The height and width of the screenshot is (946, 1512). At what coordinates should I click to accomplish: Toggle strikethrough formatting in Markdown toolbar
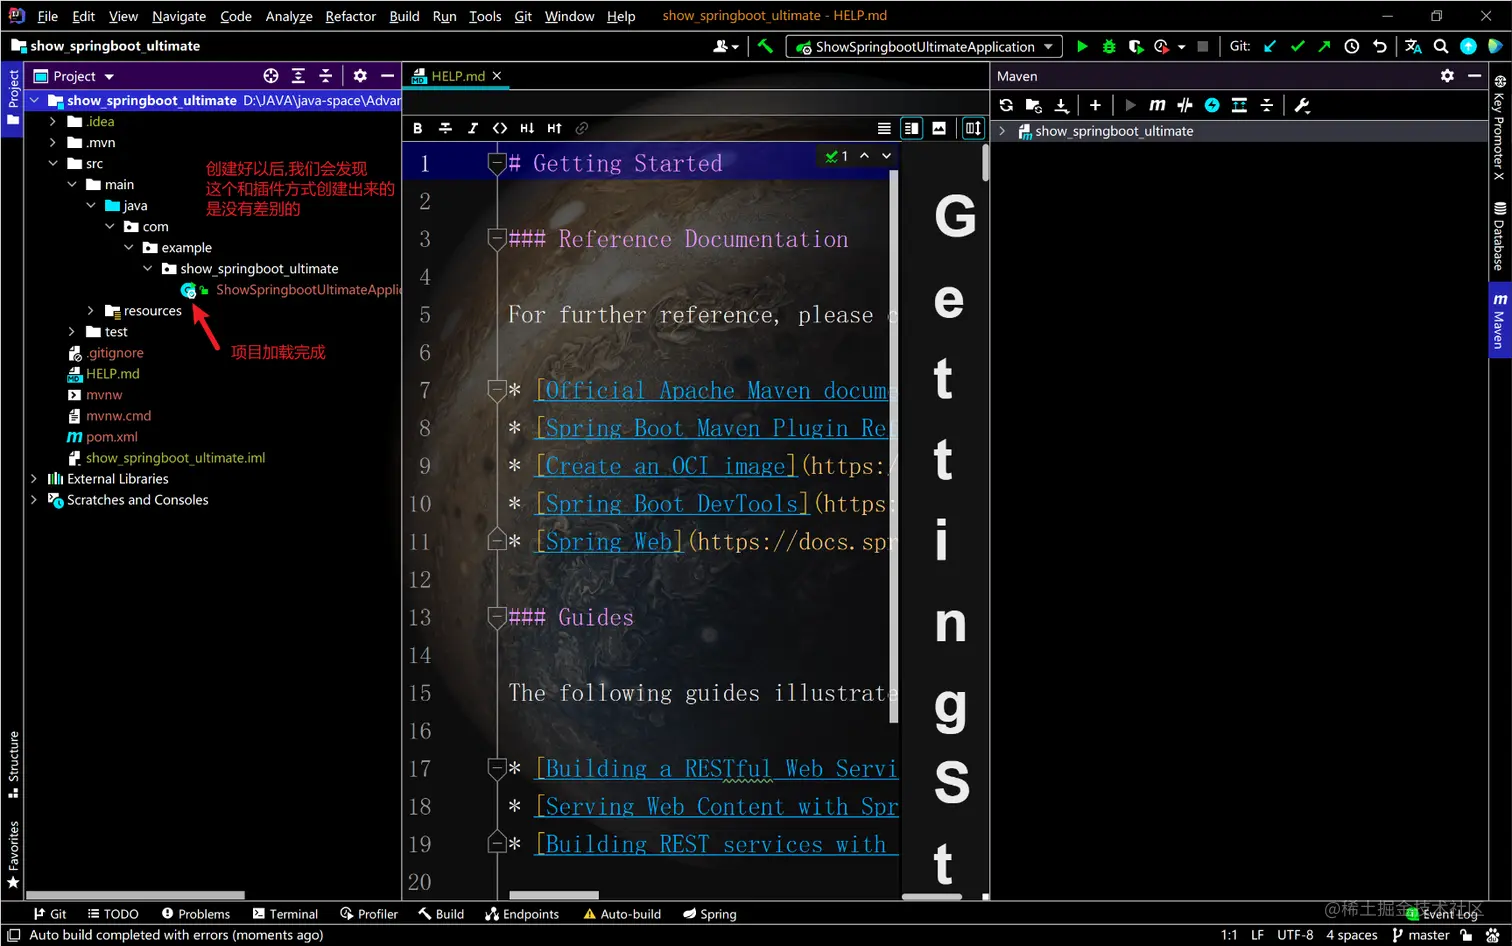click(x=445, y=128)
